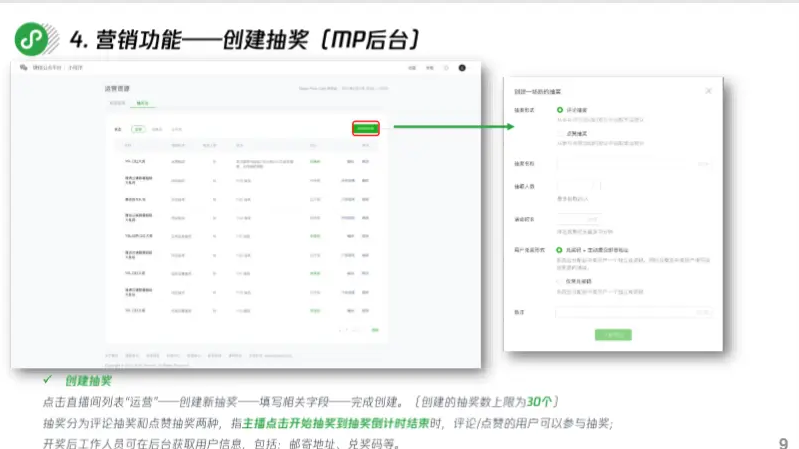Select the 评论抽奖 radio option

coord(560,109)
